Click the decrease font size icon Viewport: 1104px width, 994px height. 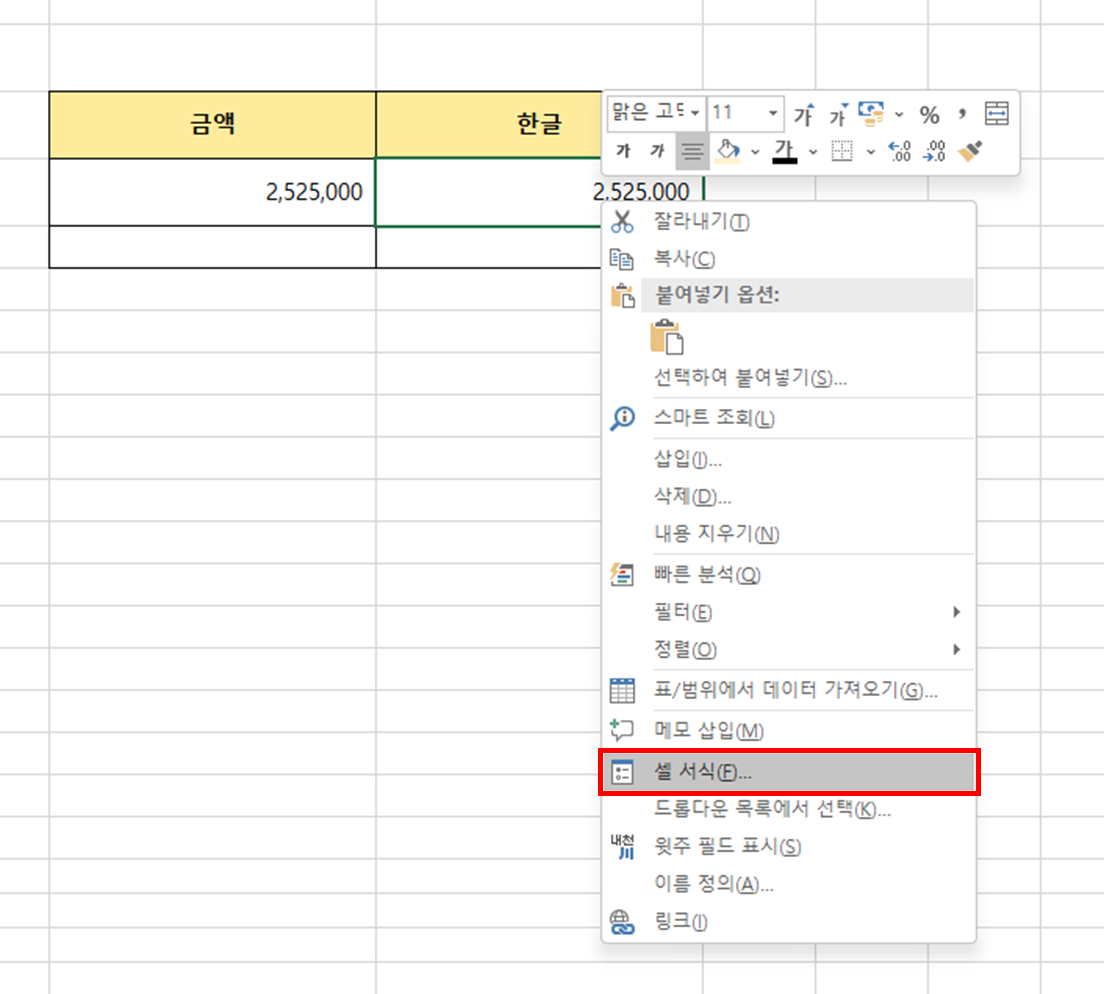click(x=837, y=113)
